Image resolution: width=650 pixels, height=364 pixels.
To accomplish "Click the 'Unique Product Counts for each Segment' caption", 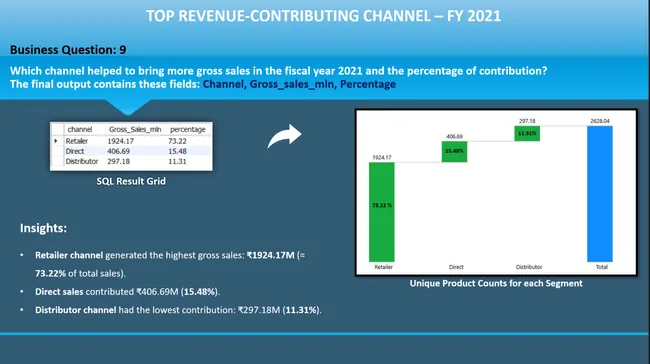I will 496,283.
